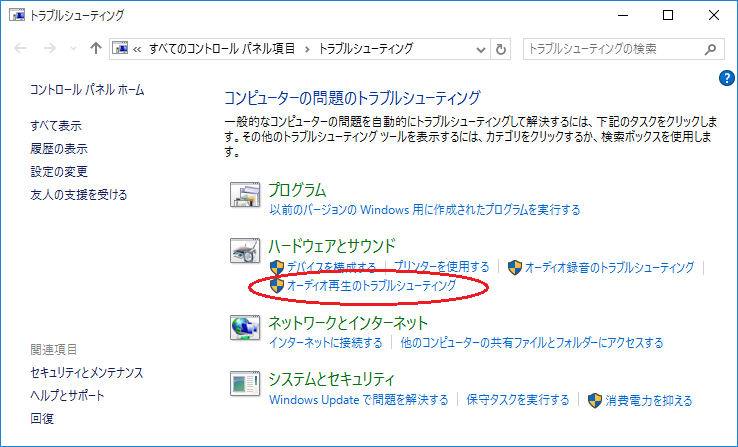The width and height of the screenshot is (738, 447).
Task: Click 消費電力を抑える link
Action: (x=649, y=400)
